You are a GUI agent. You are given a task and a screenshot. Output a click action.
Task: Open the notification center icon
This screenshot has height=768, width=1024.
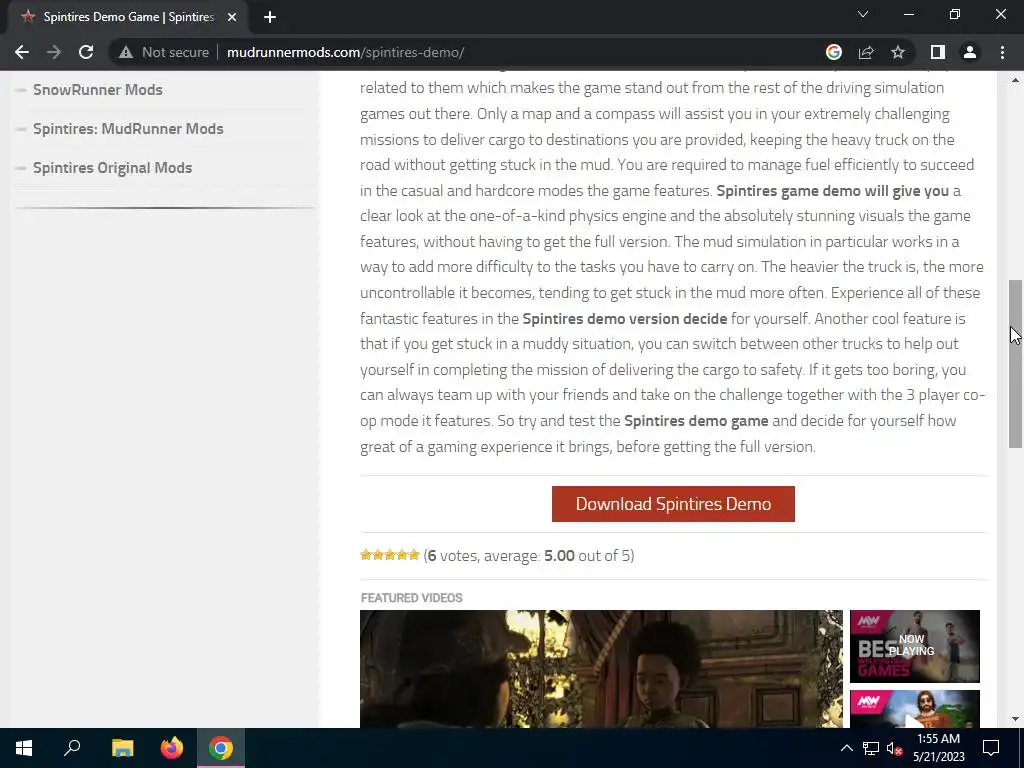click(991, 748)
